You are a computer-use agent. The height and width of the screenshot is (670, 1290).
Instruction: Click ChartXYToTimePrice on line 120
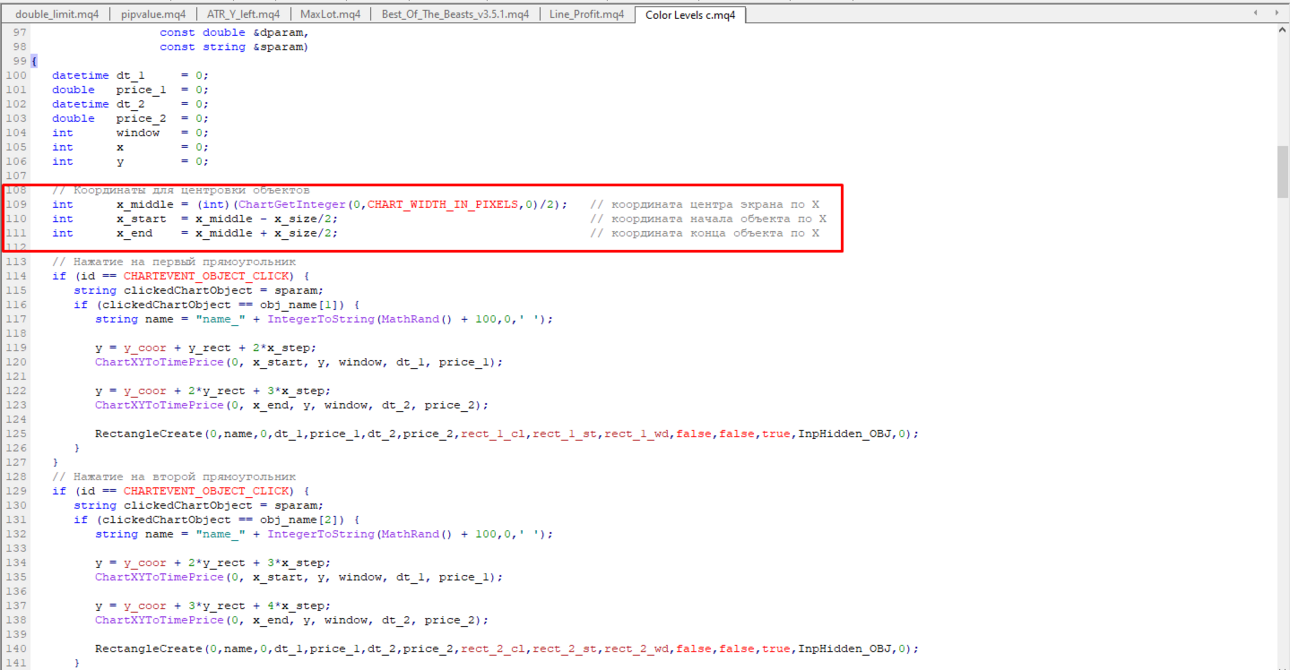[x=159, y=362]
